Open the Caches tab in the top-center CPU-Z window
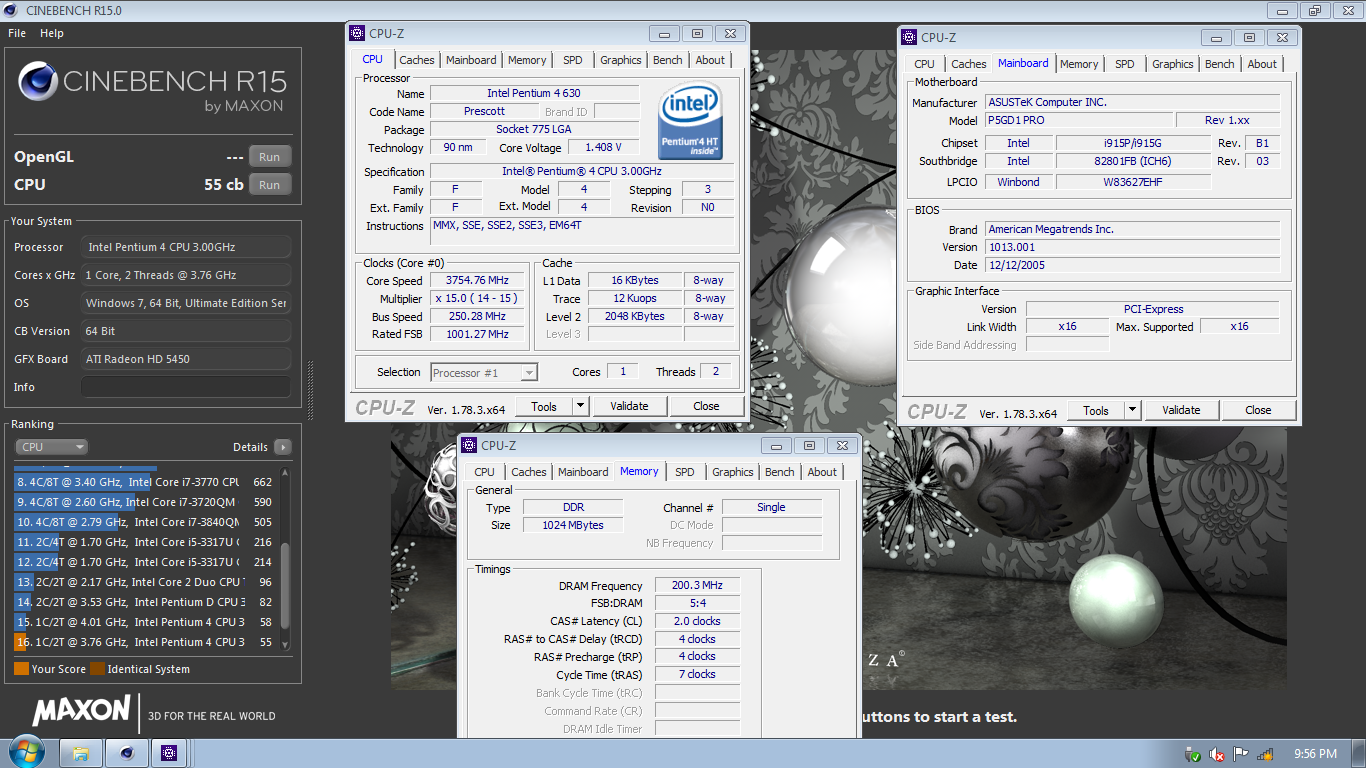 [417, 60]
